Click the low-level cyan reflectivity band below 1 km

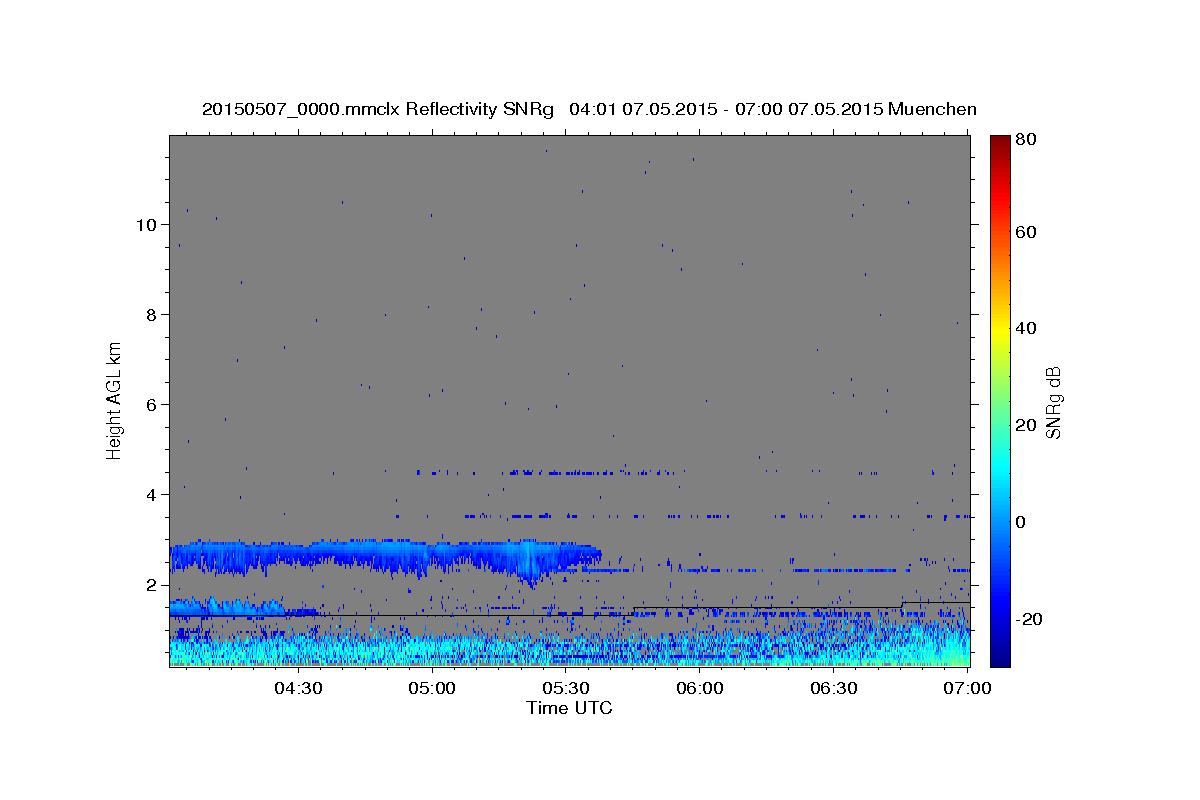tap(569, 648)
